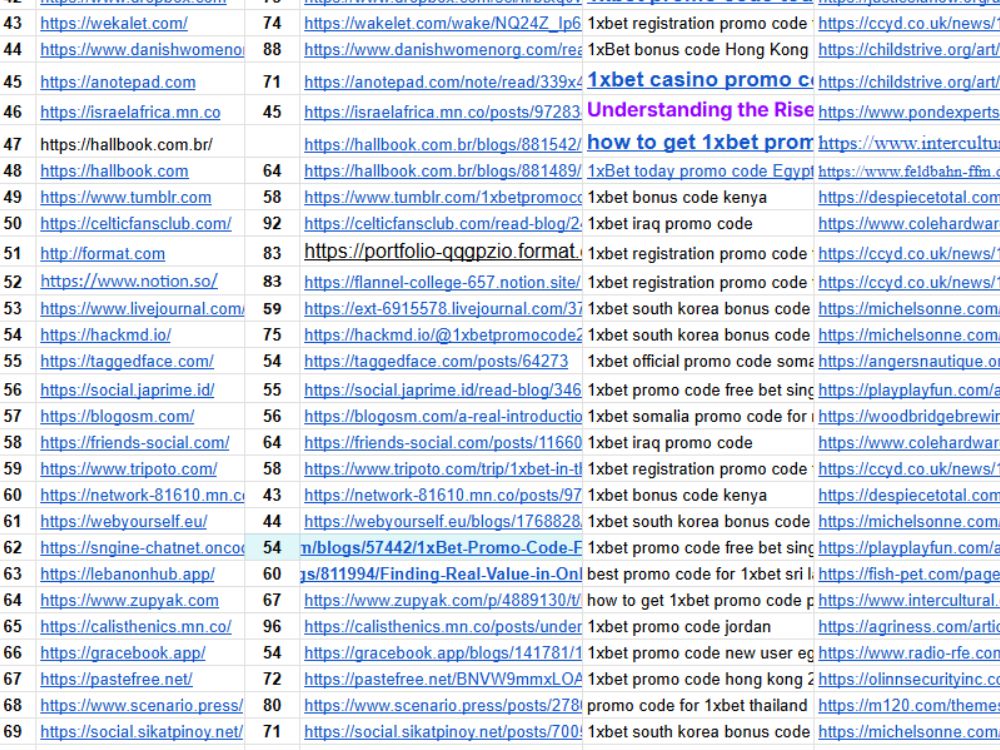Click the taggedface.com/posts/64273 link
Image resolution: width=1000 pixels, height=750 pixels.
pos(436,361)
